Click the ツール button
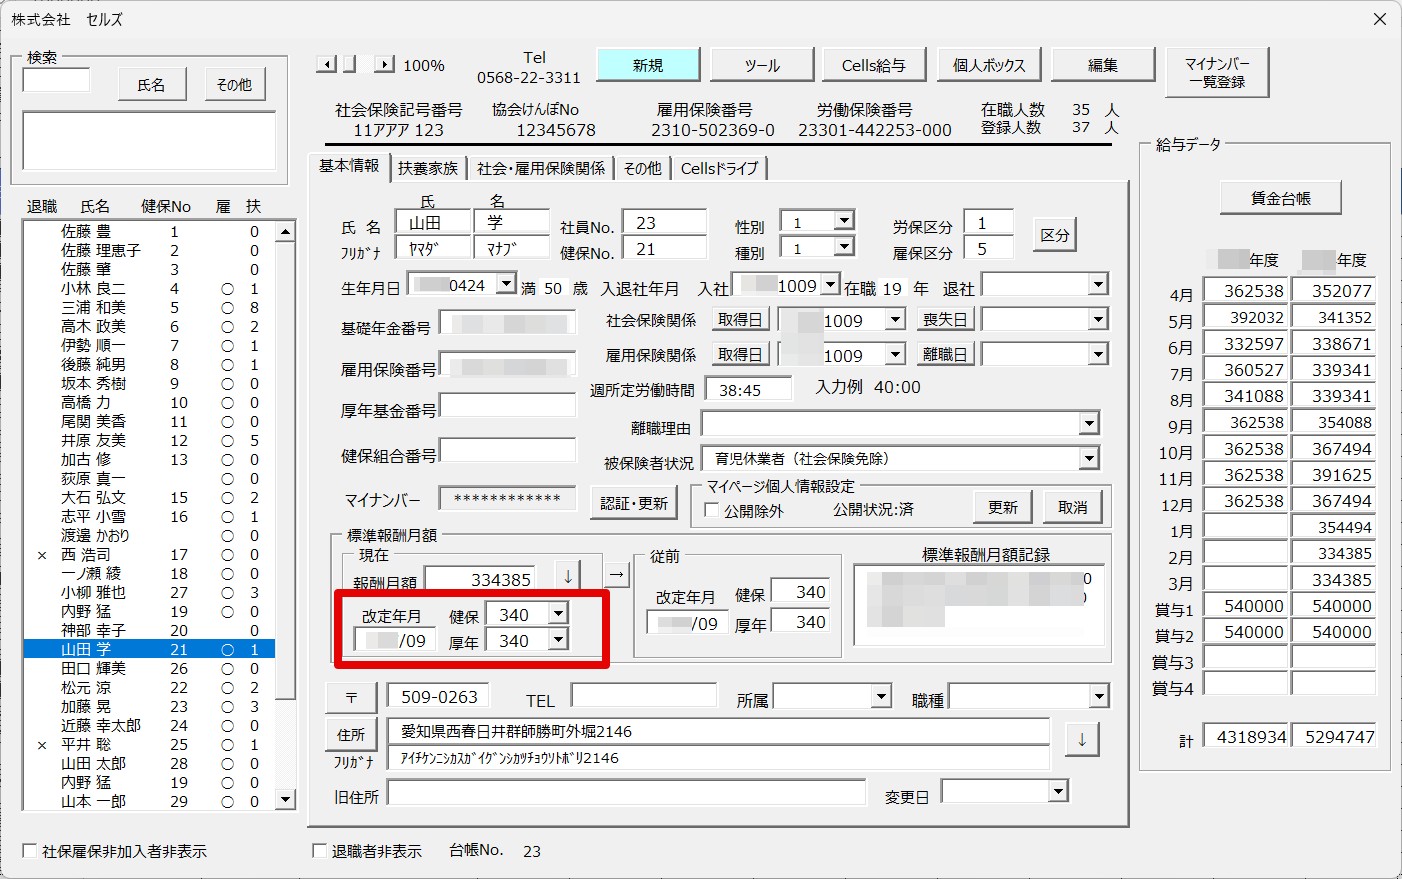The width and height of the screenshot is (1402, 879). pyautogui.click(x=762, y=65)
